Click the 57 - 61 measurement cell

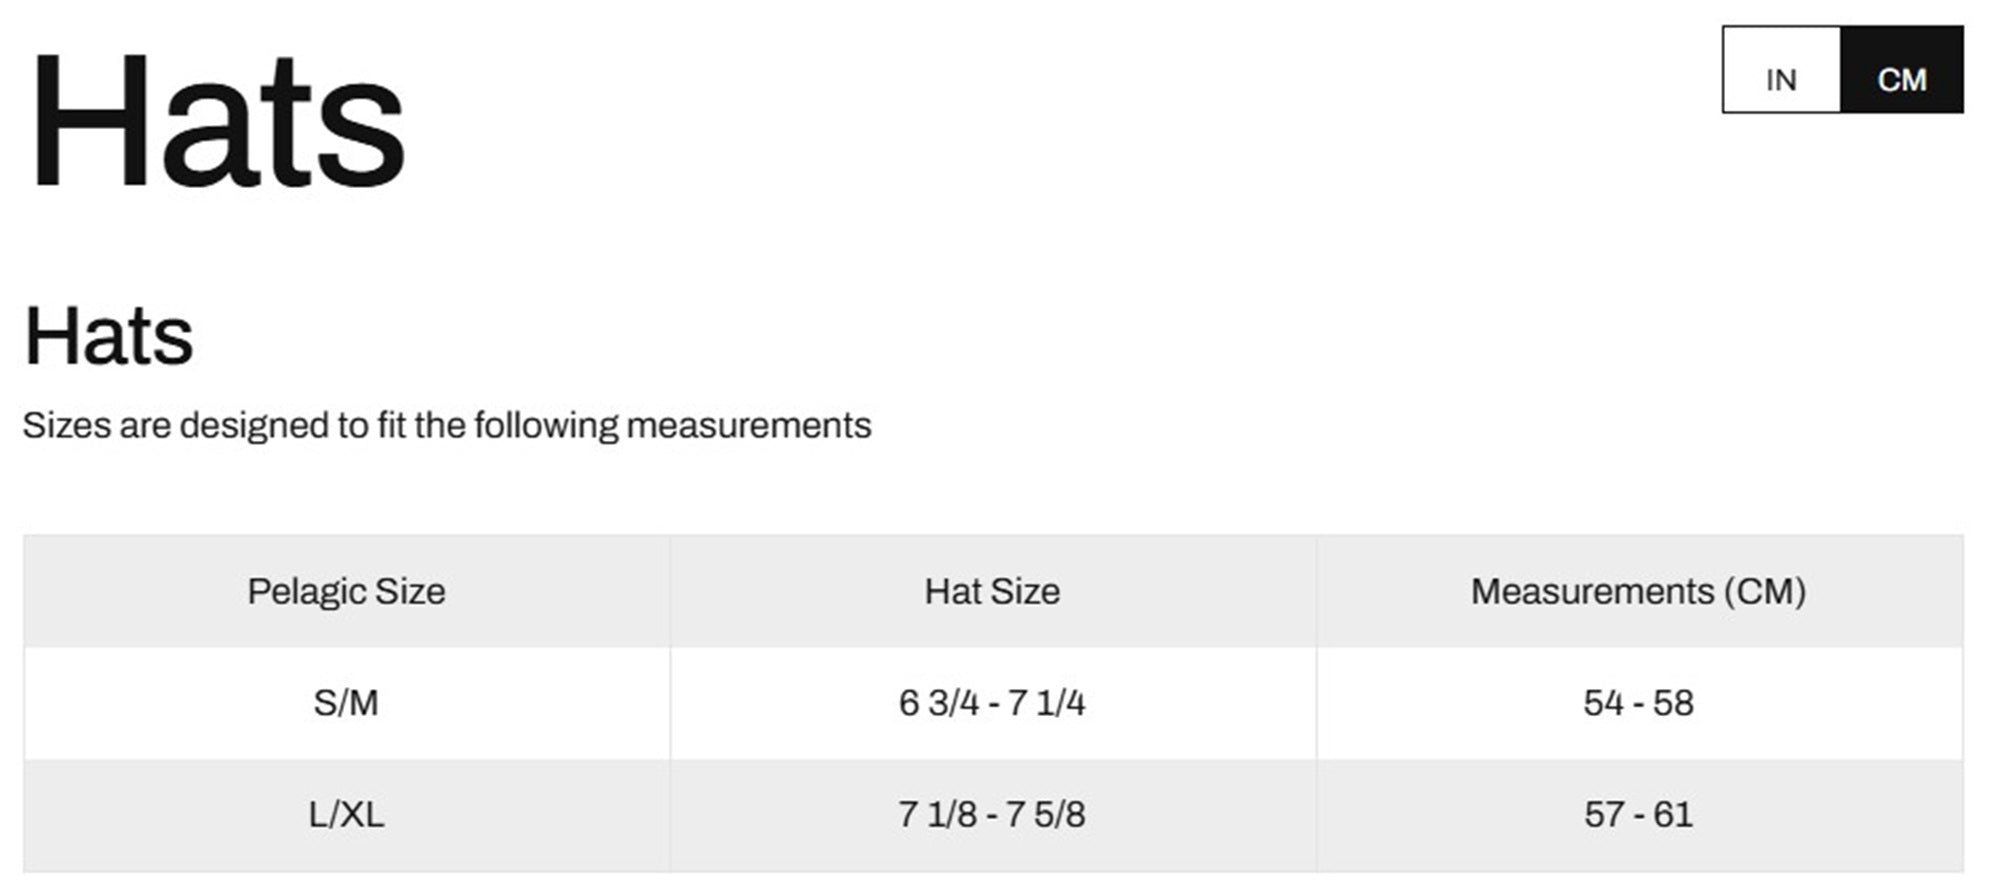click(1640, 815)
